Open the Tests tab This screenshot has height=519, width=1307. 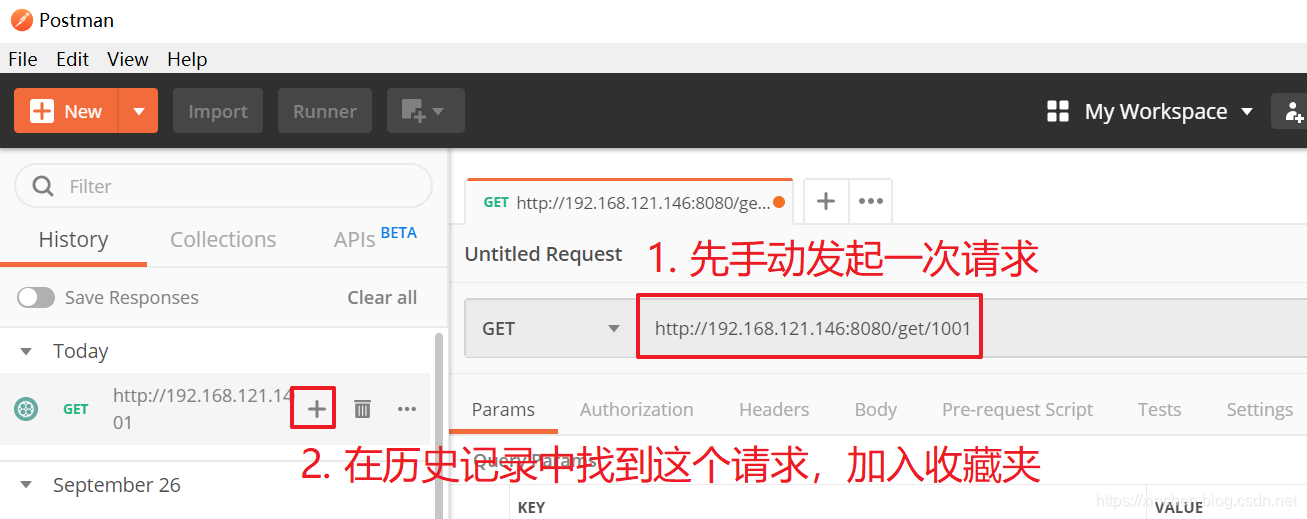(x=1159, y=409)
